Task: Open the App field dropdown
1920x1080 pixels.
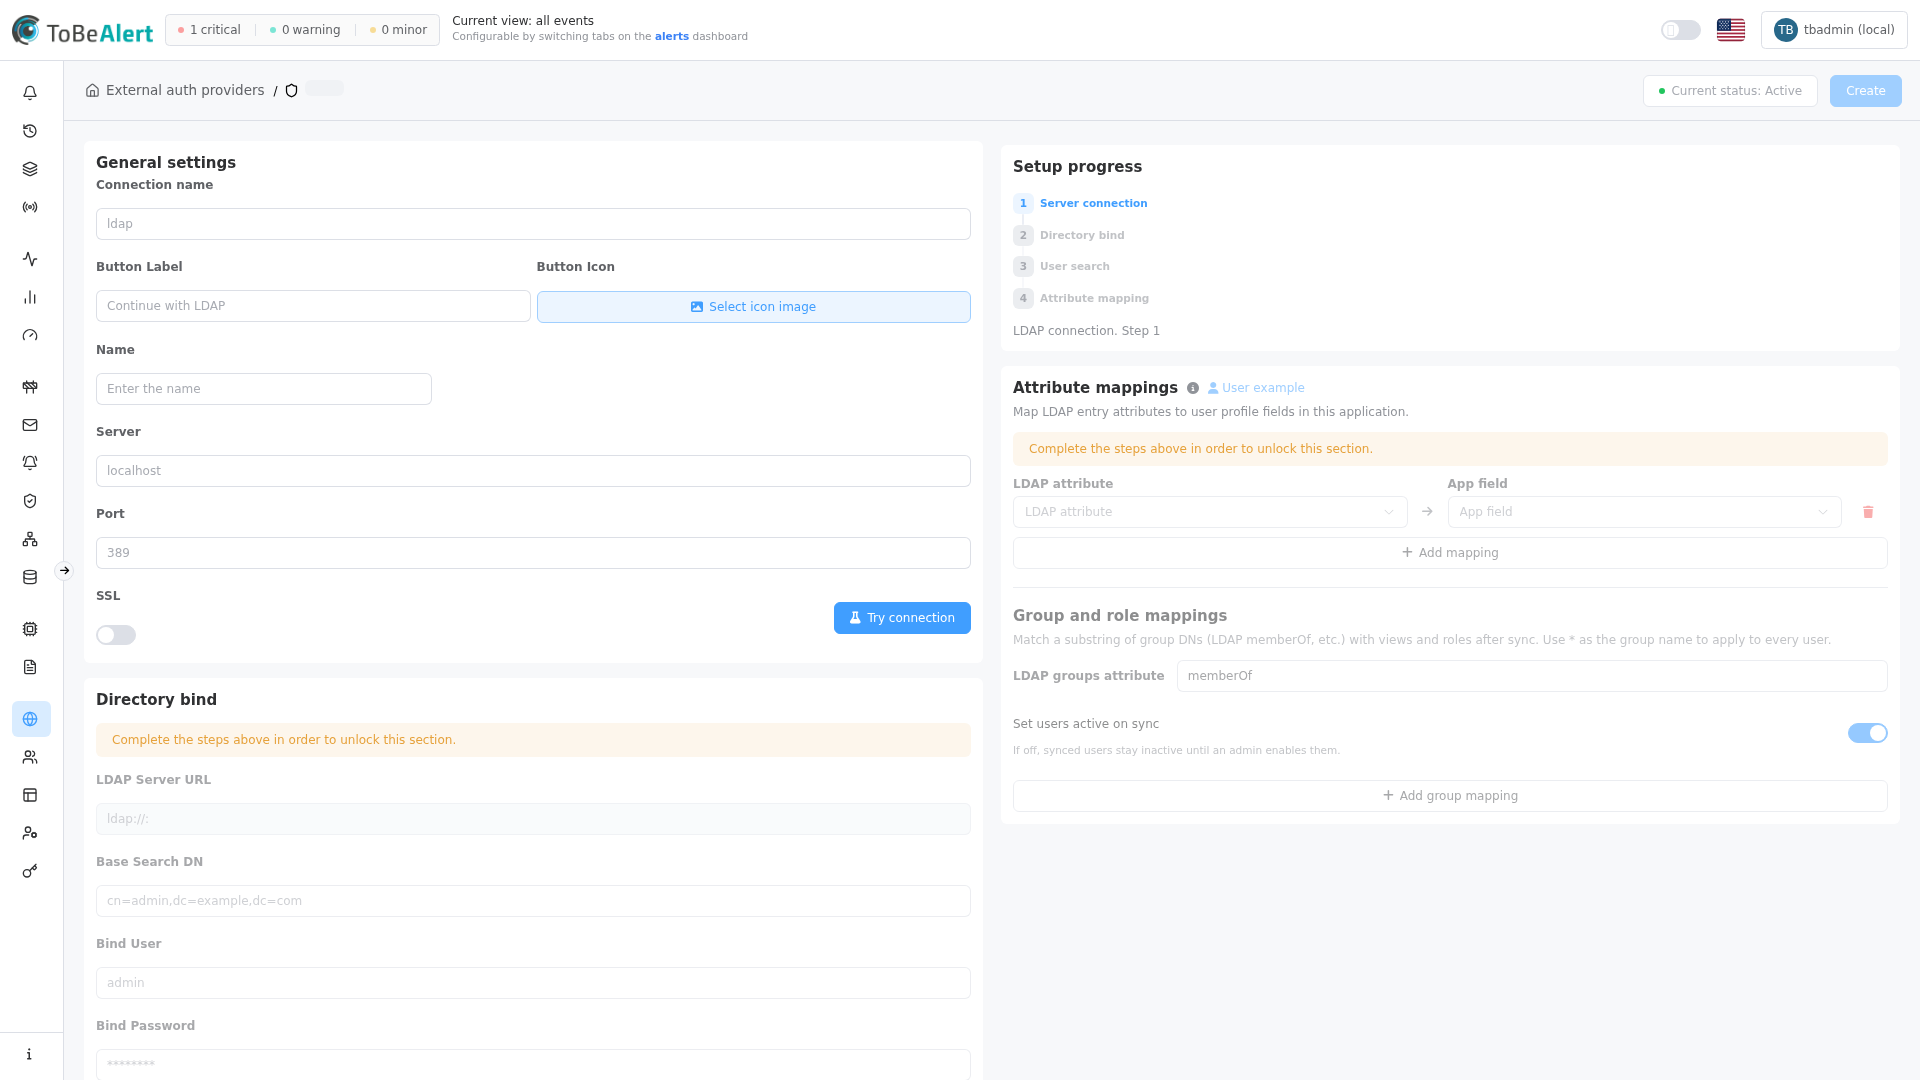Action: coord(1644,512)
